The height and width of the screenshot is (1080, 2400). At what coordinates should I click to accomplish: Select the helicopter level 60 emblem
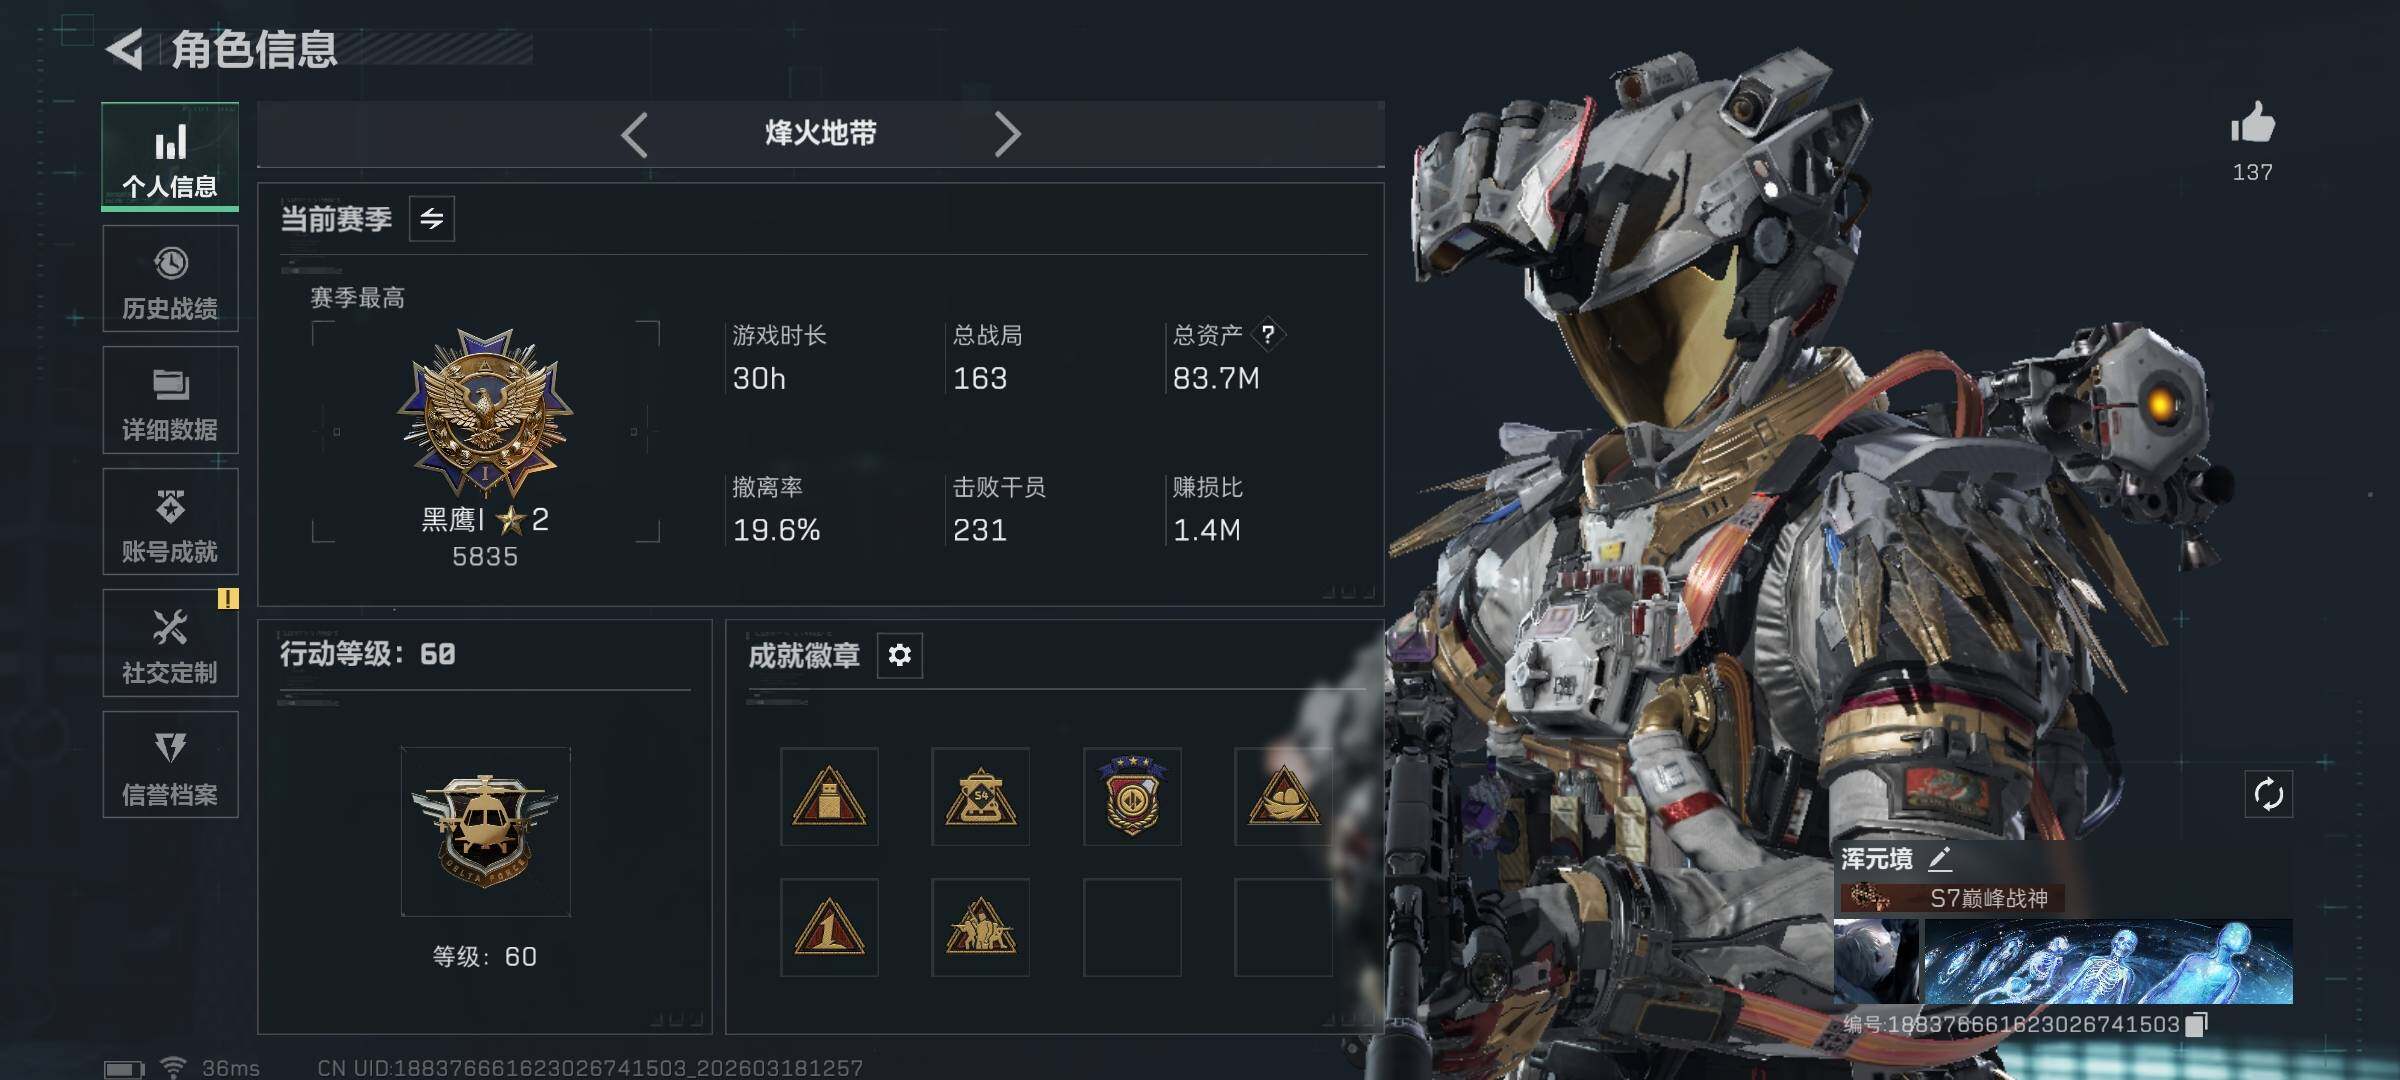486,831
